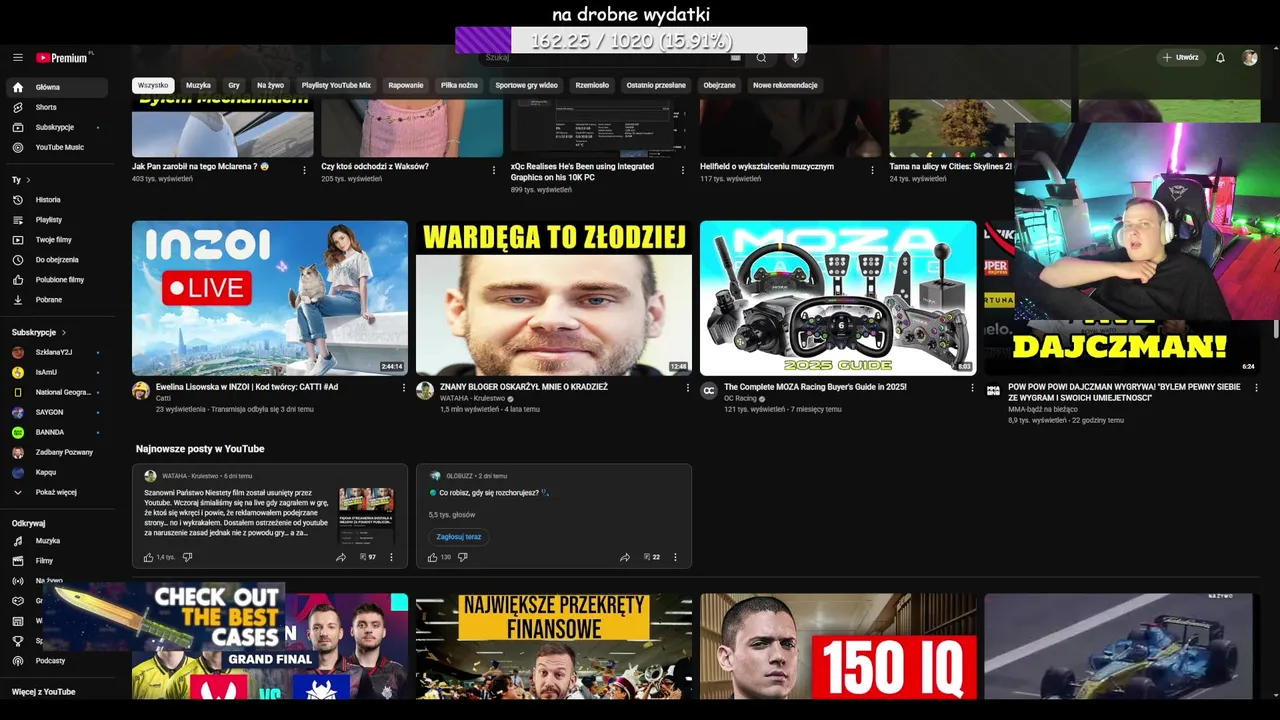The height and width of the screenshot is (720, 1280).
Task: Open WARDĘGA TO ZŁODZIEJ thumbnail
Action: click(x=554, y=298)
